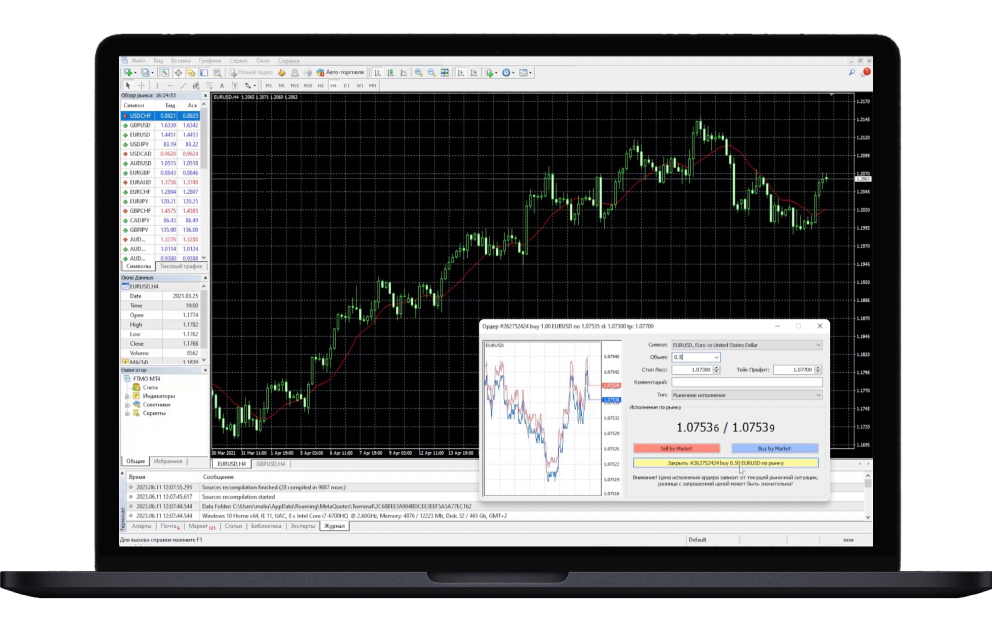The height and width of the screenshot is (631, 992).
Task: Switch timeframe to H1
Action: click(x=321, y=85)
